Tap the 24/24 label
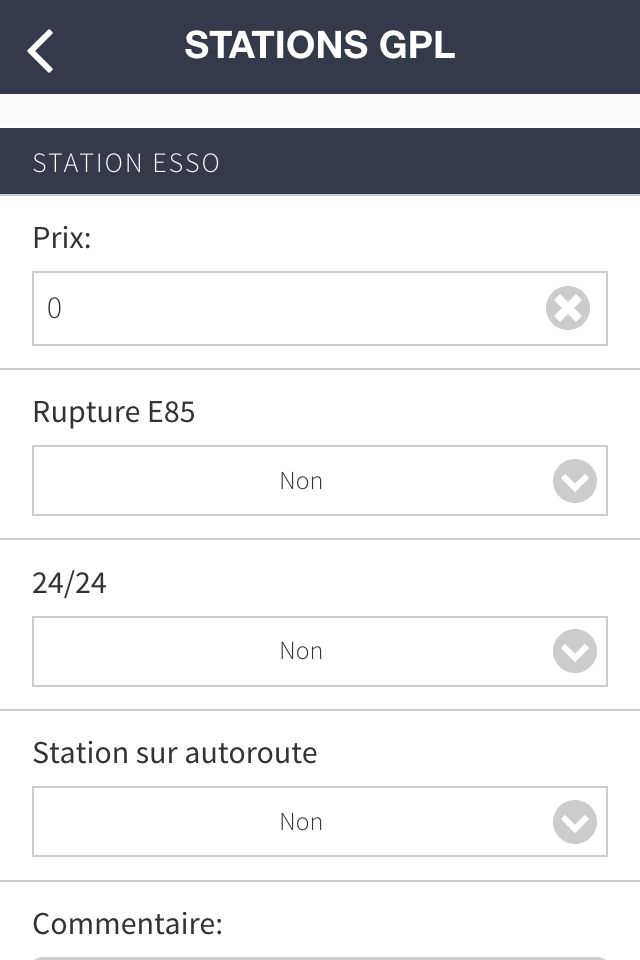The image size is (640, 960). tap(69, 583)
